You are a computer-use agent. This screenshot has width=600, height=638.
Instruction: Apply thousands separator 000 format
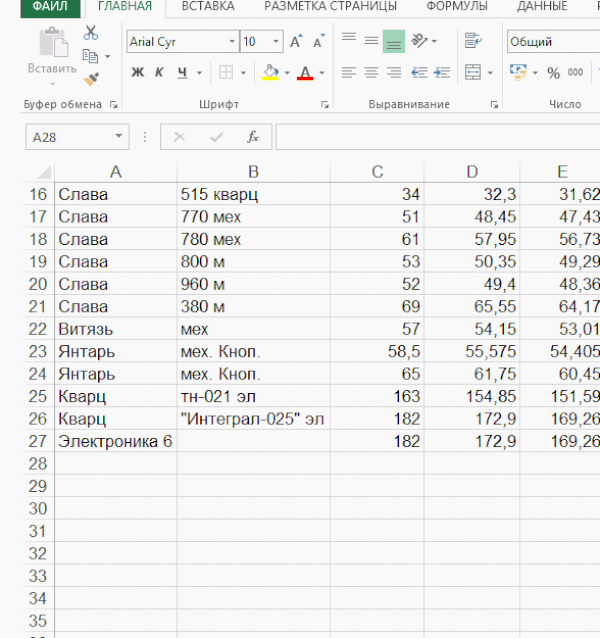[575, 72]
